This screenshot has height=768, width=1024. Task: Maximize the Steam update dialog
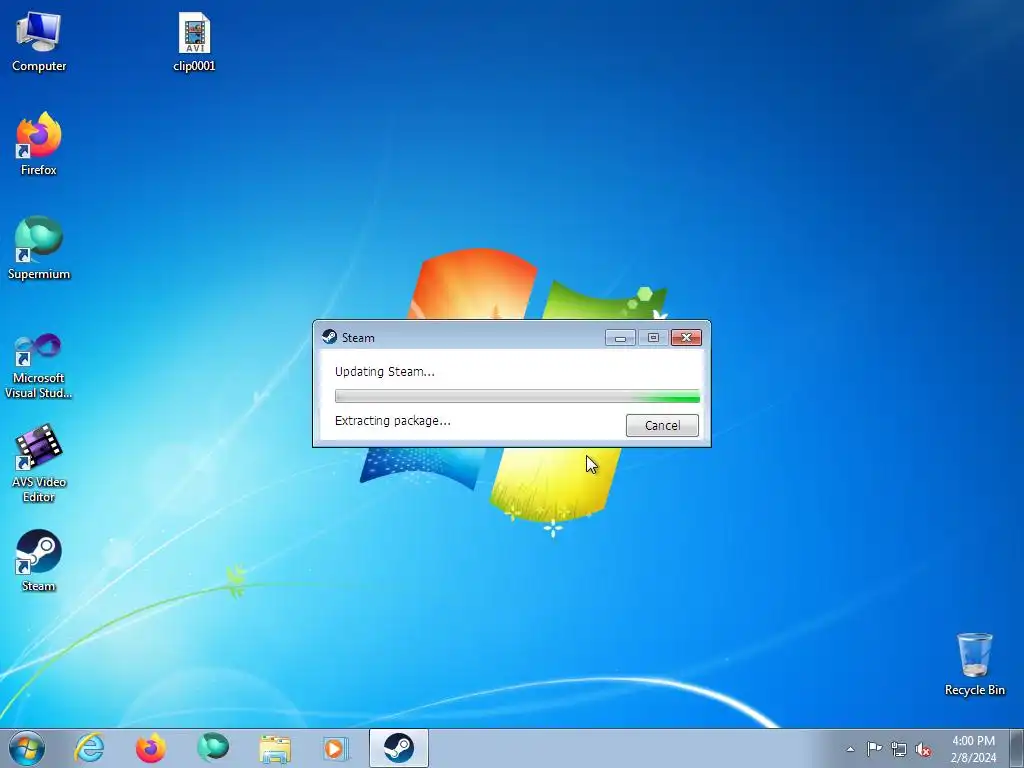coord(653,338)
